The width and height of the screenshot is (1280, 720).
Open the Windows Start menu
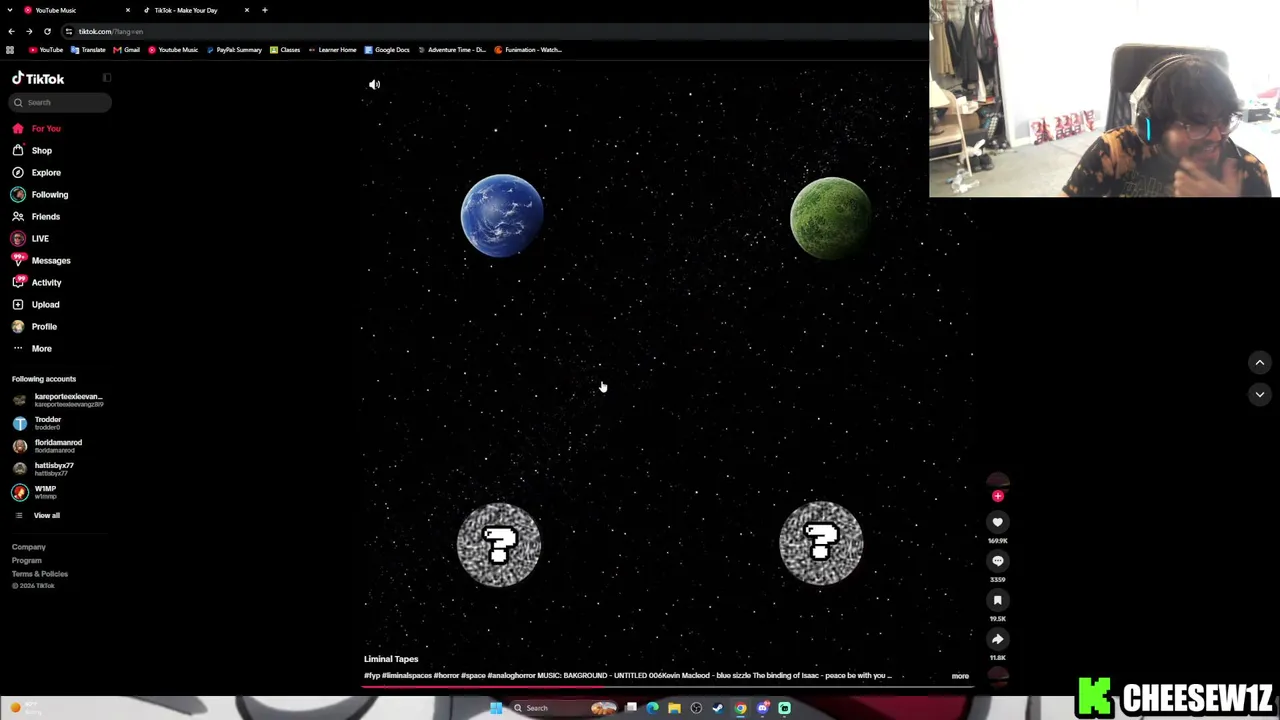[496, 708]
